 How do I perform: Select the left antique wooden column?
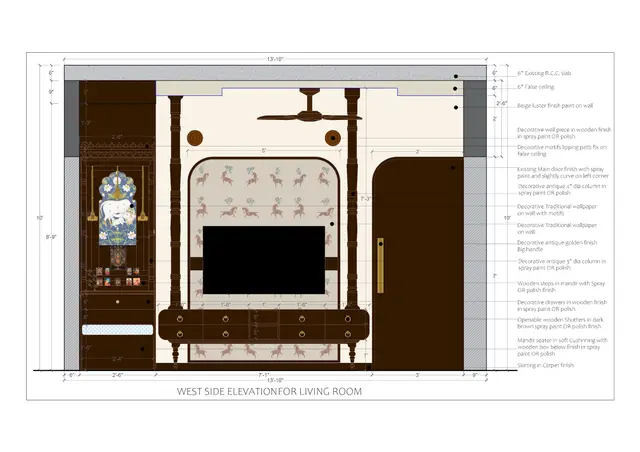coord(175,202)
